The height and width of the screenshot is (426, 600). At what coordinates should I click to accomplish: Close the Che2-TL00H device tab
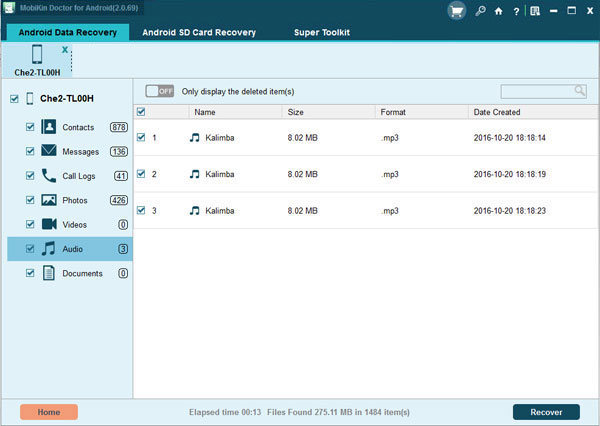click(x=65, y=48)
